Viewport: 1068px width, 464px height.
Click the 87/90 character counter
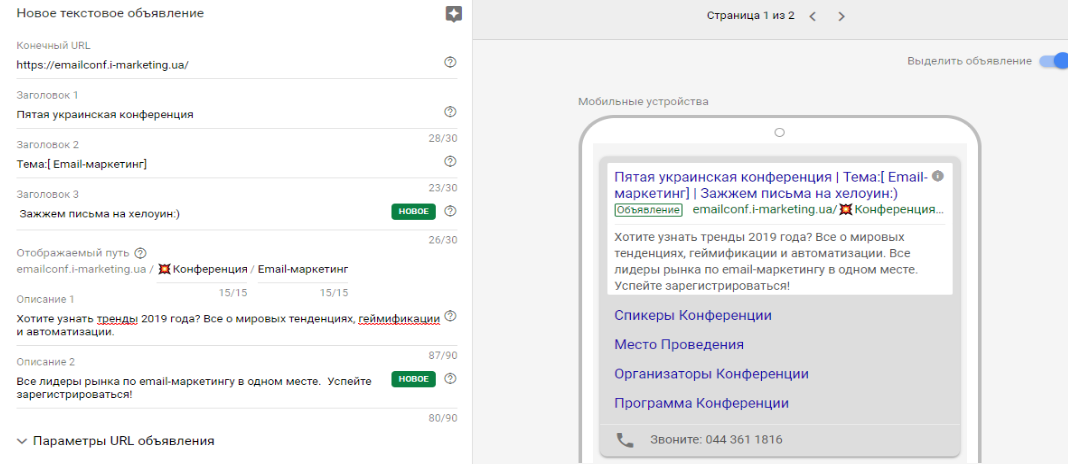point(443,355)
